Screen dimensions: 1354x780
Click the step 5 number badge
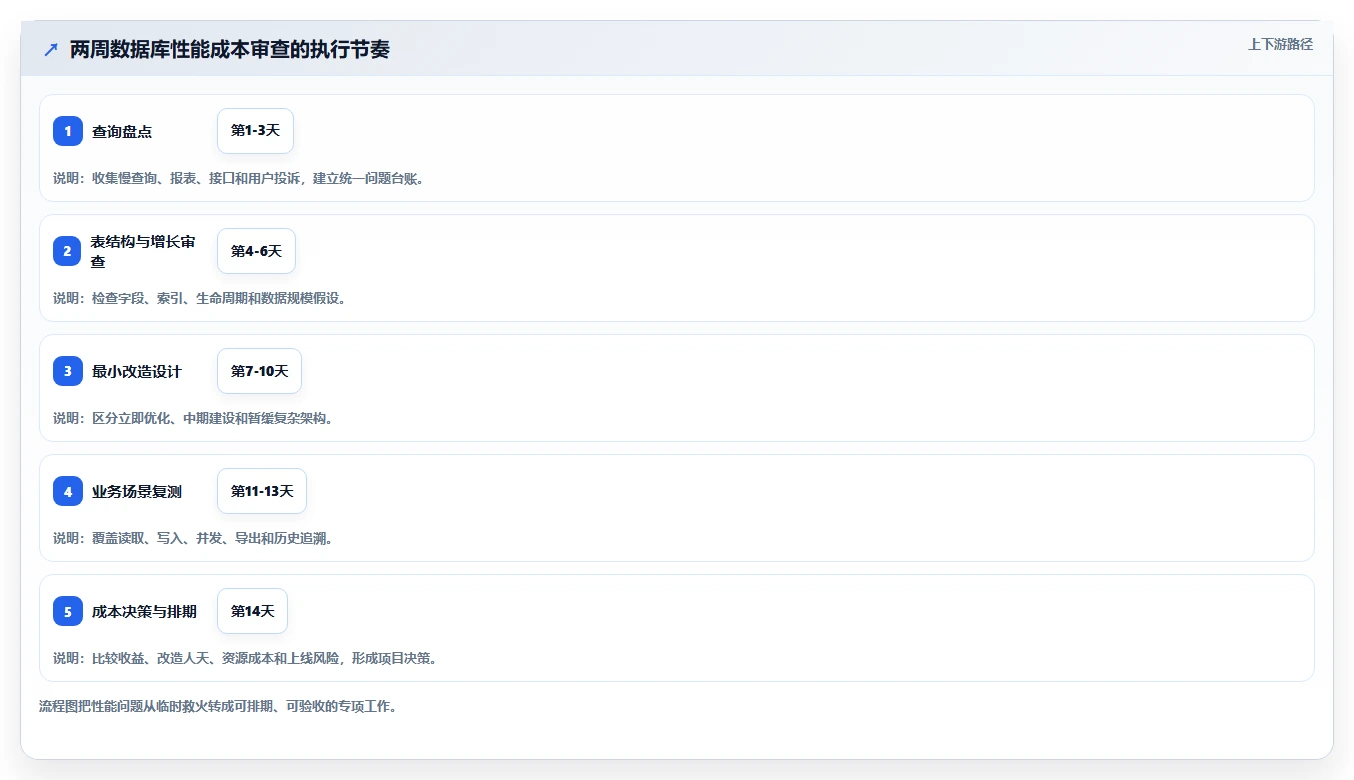(68, 611)
